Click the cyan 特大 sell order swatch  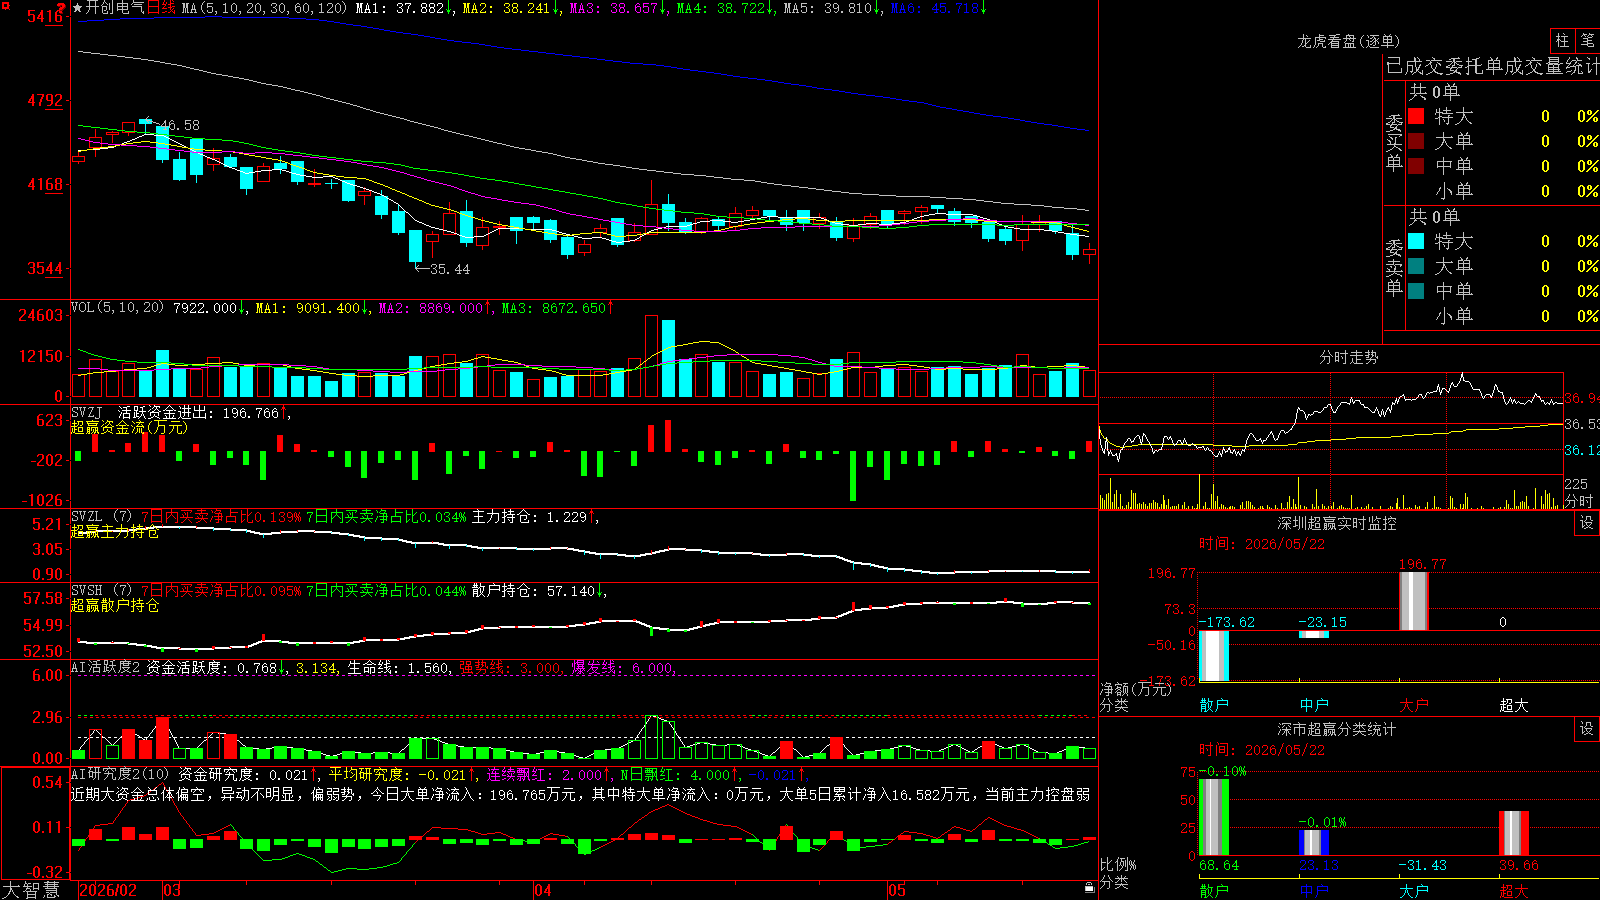(1416, 241)
